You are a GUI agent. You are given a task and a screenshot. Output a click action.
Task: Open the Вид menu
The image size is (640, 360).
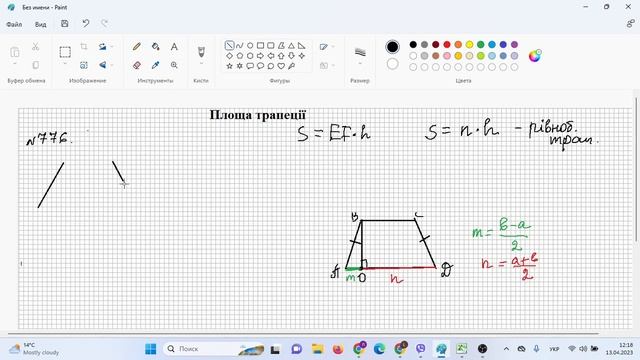coord(40,24)
